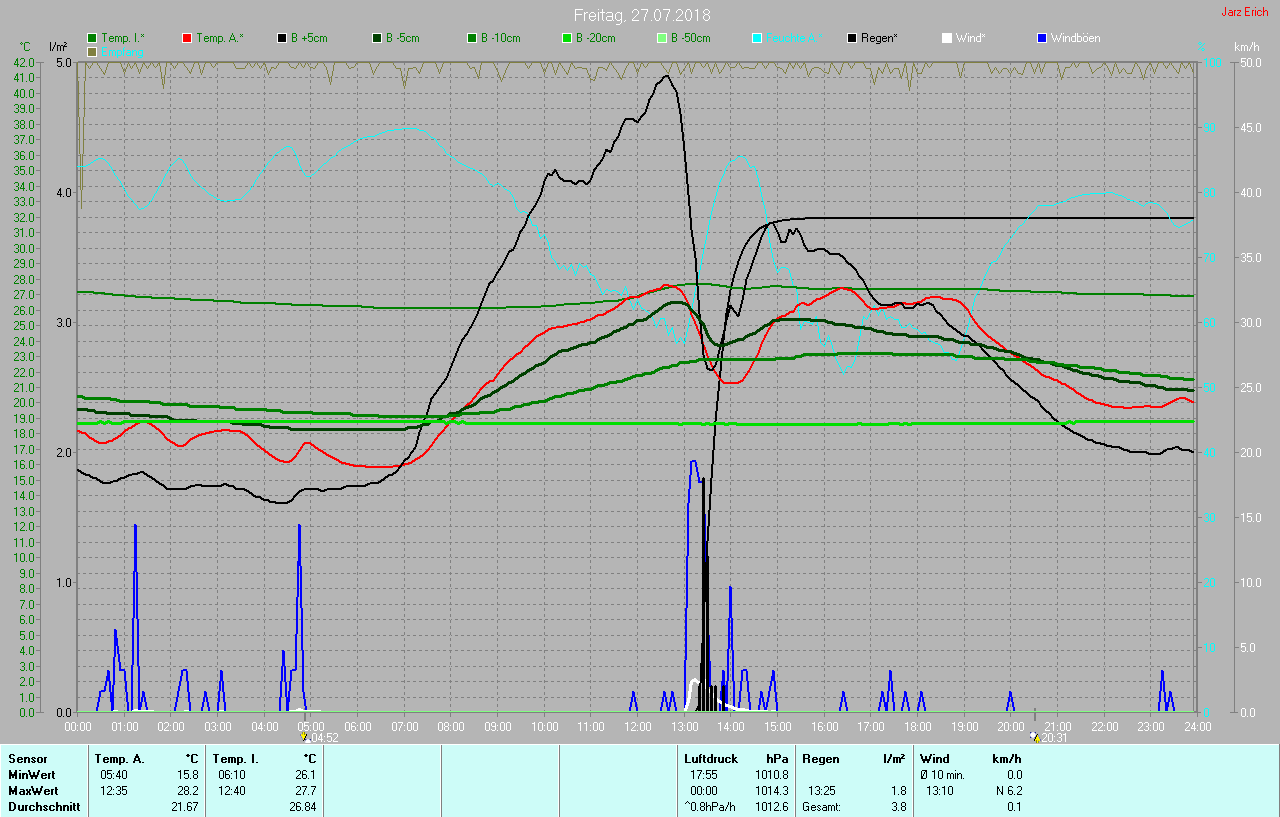Screen dimensions: 1280x817
Task: Click the Wind column header in table
Action: click(935, 759)
